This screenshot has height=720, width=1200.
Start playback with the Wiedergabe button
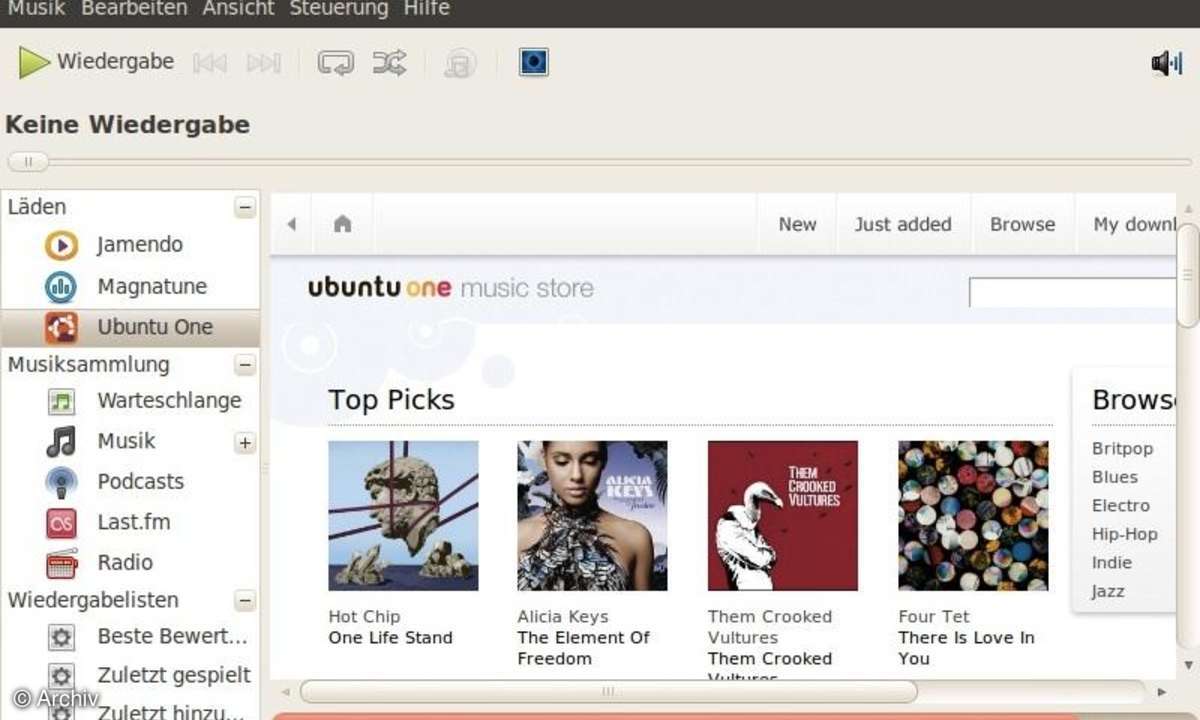point(96,62)
